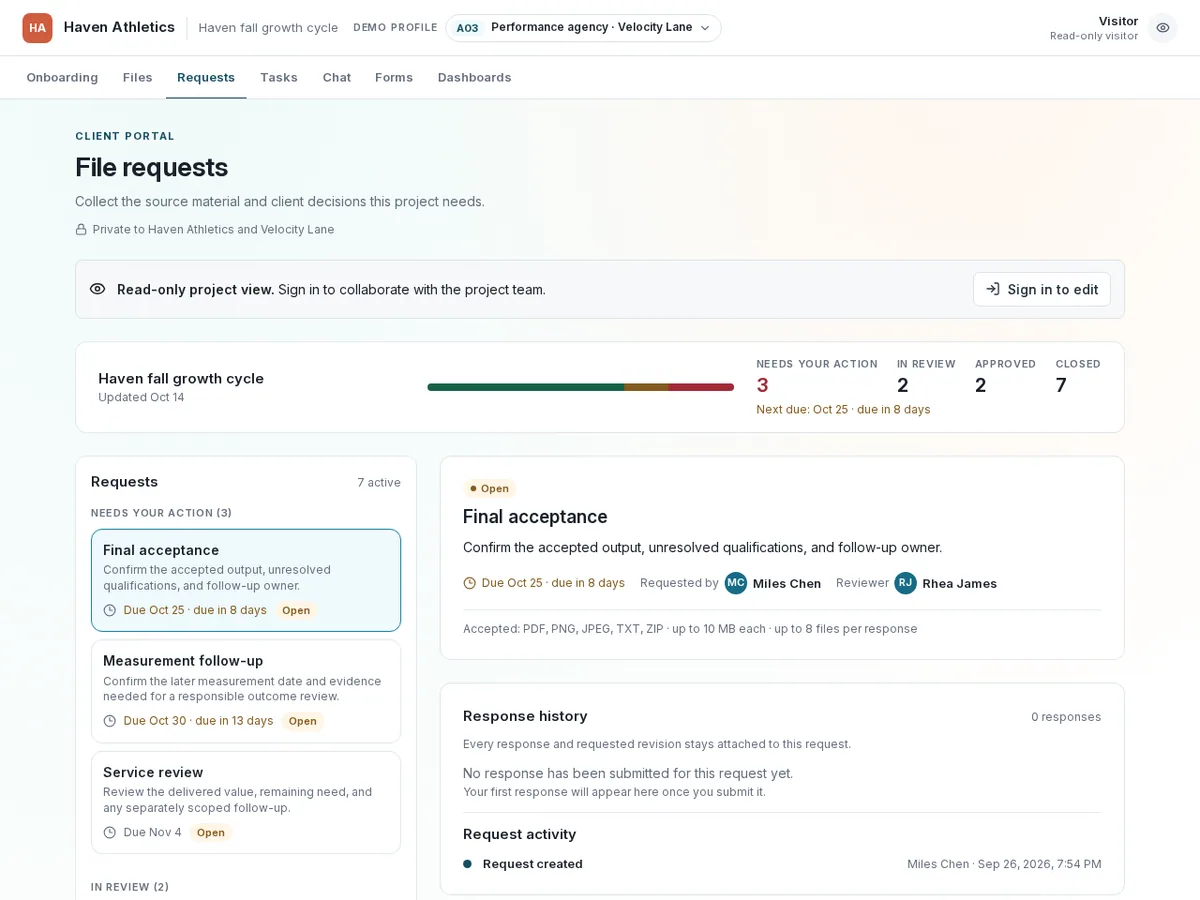
Task: Open the Onboarding tab
Action: [x=62, y=77]
